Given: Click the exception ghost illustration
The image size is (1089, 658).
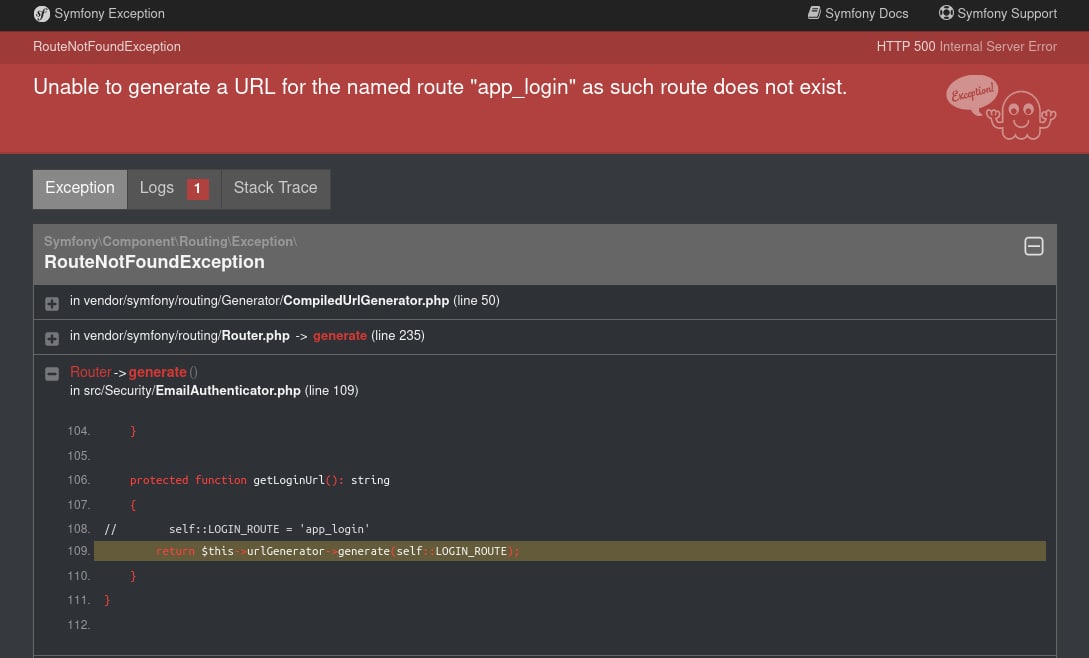Looking at the screenshot, I should tap(1001, 108).
